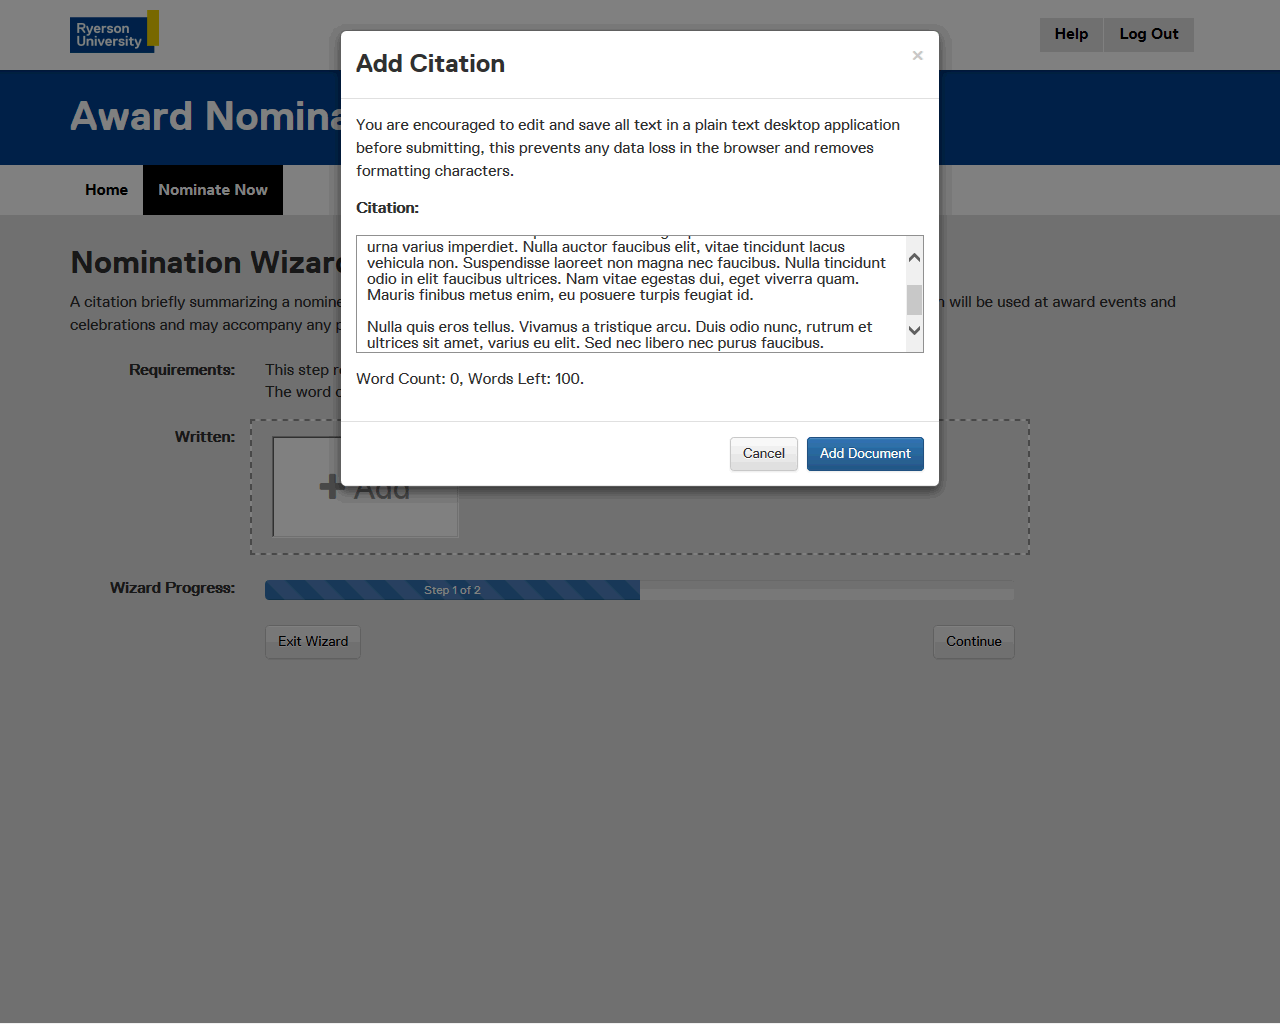
Task: Click inside the Citation text area
Action: pyautogui.click(x=630, y=294)
